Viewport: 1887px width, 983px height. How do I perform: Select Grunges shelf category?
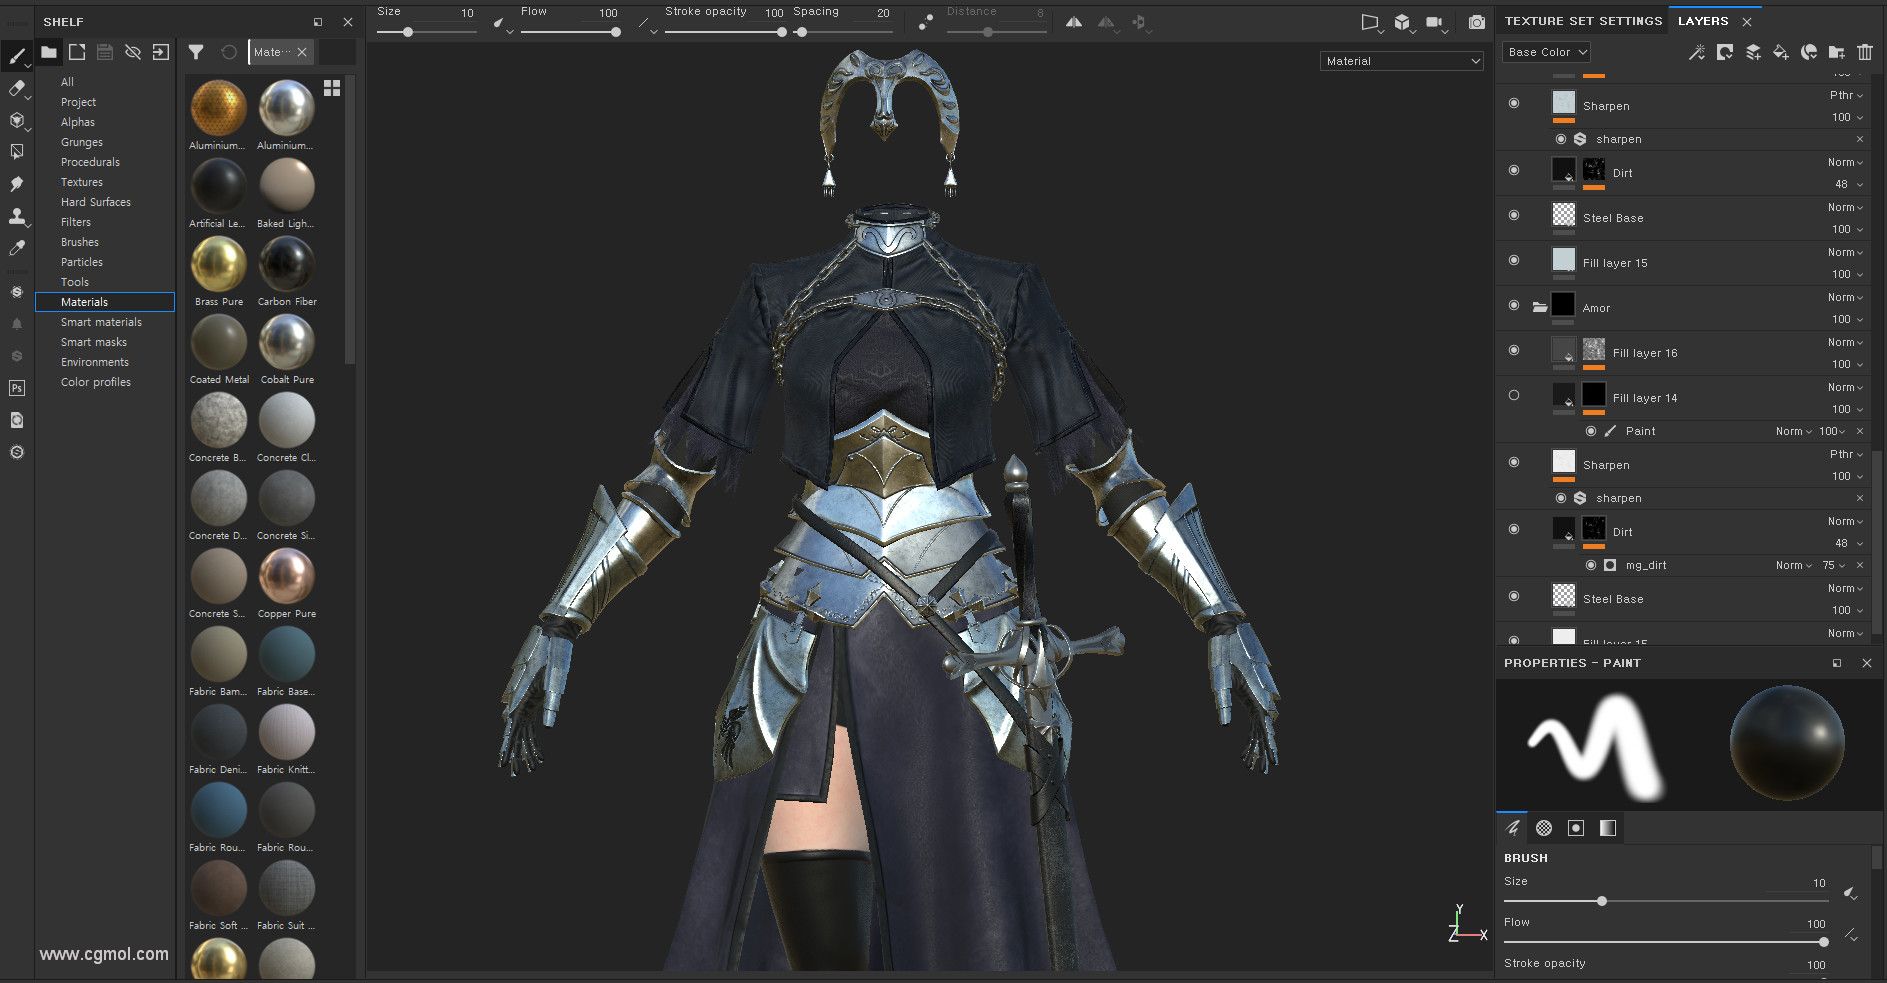click(82, 142)
